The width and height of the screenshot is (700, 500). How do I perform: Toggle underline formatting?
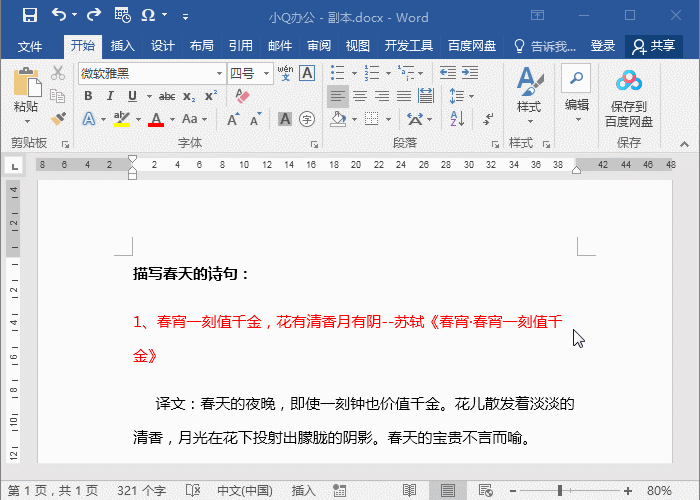[x=132, y=96]
